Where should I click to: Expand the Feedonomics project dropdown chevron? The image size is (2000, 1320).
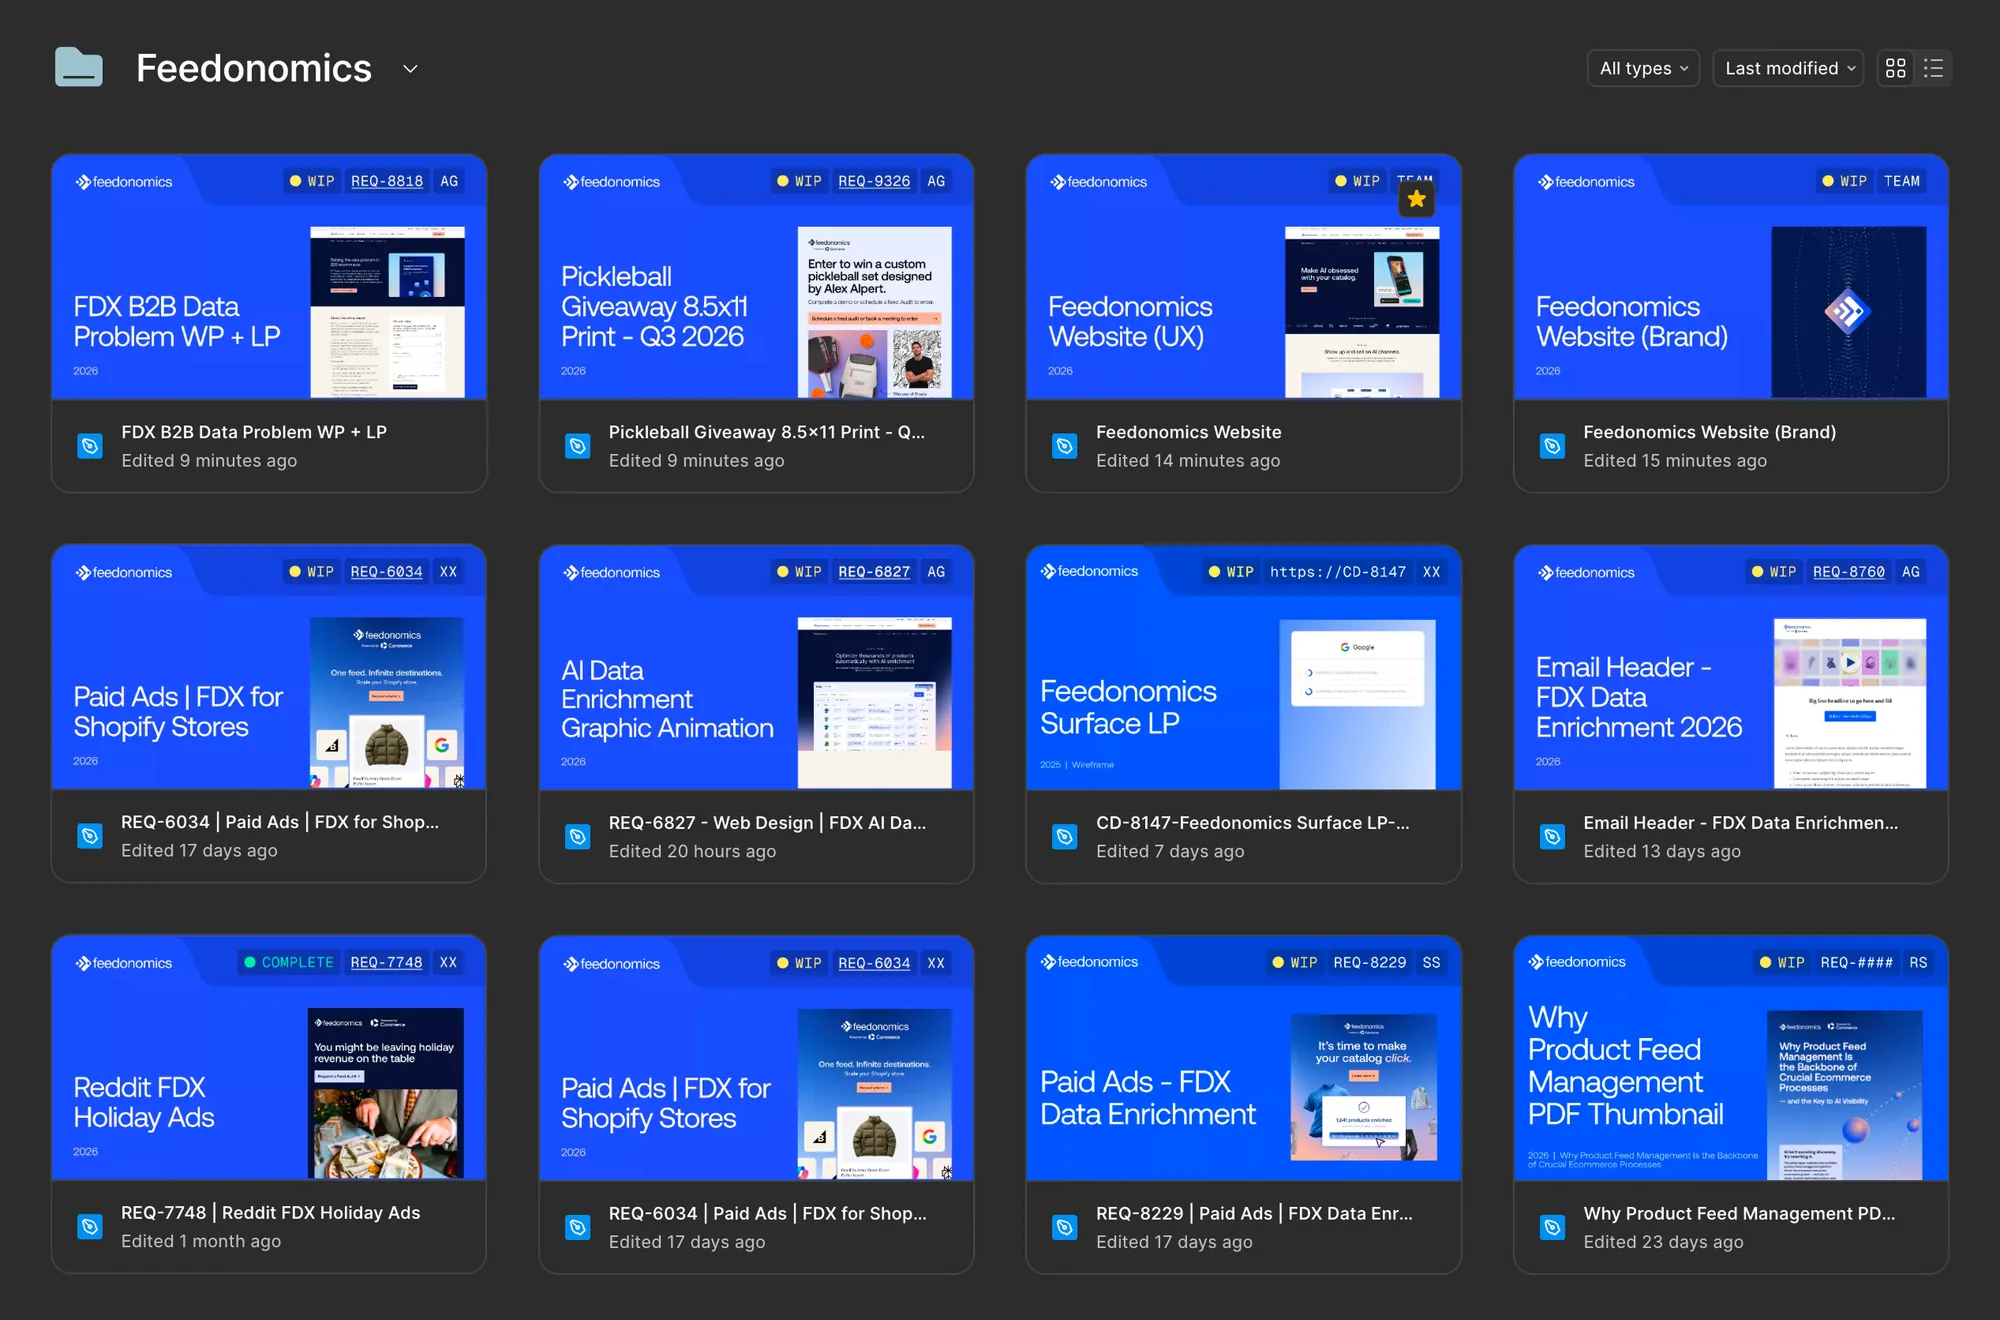tap(410, 69)
